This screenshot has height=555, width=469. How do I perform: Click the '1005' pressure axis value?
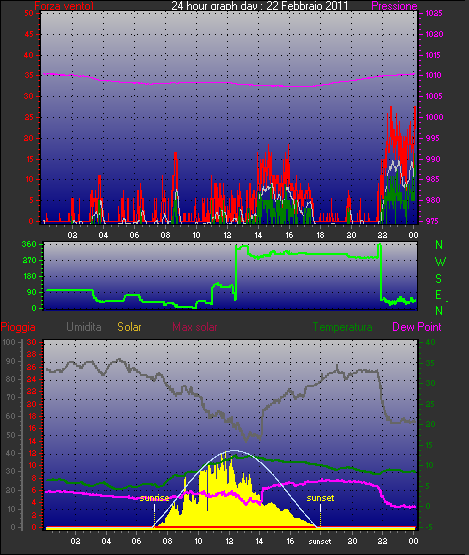click(x=434, y=96)
